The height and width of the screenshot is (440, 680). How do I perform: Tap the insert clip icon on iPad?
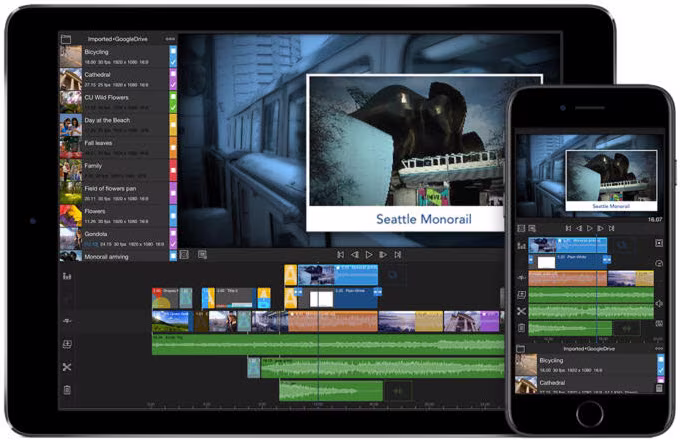coord(67,344)
